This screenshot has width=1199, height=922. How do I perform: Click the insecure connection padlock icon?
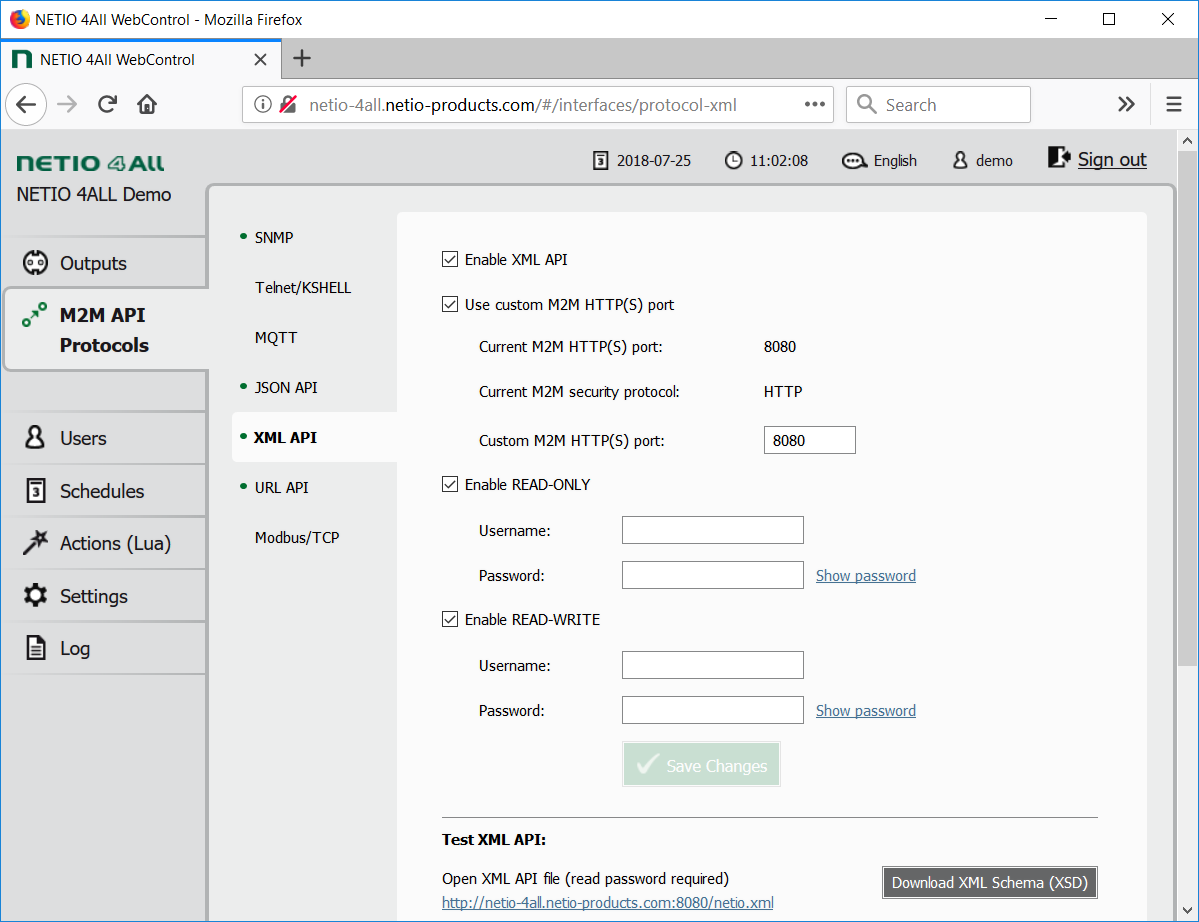288,105
